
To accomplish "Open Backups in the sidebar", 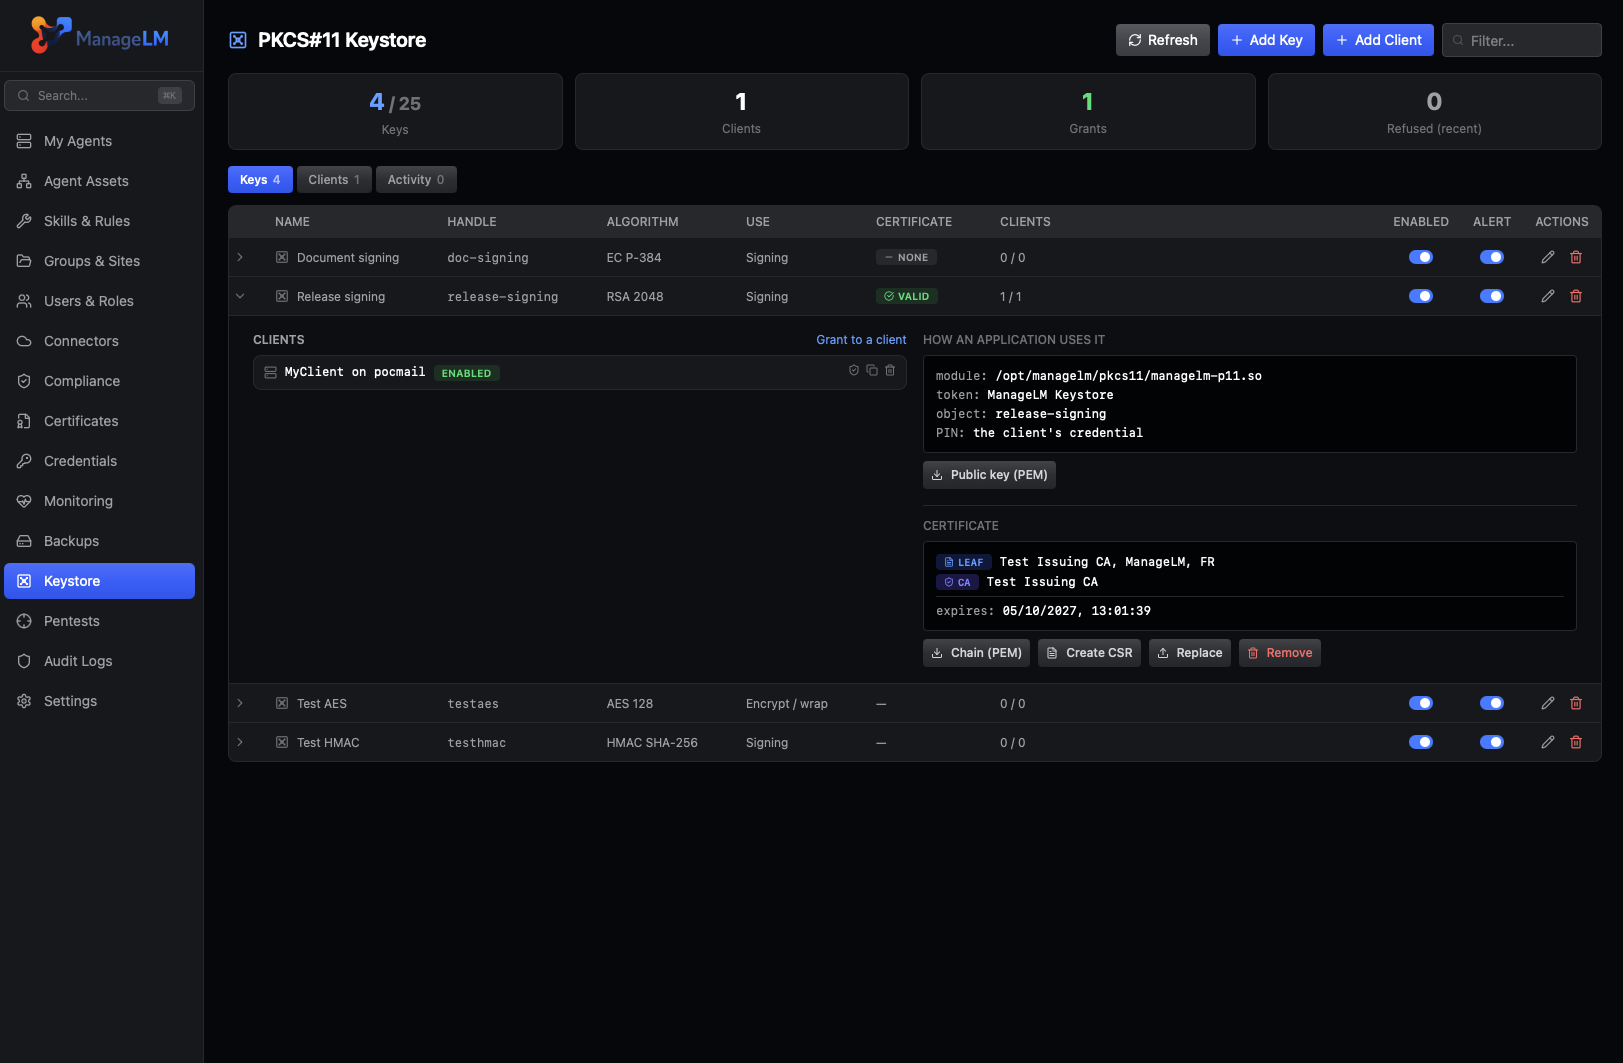I will pos(99,541).
